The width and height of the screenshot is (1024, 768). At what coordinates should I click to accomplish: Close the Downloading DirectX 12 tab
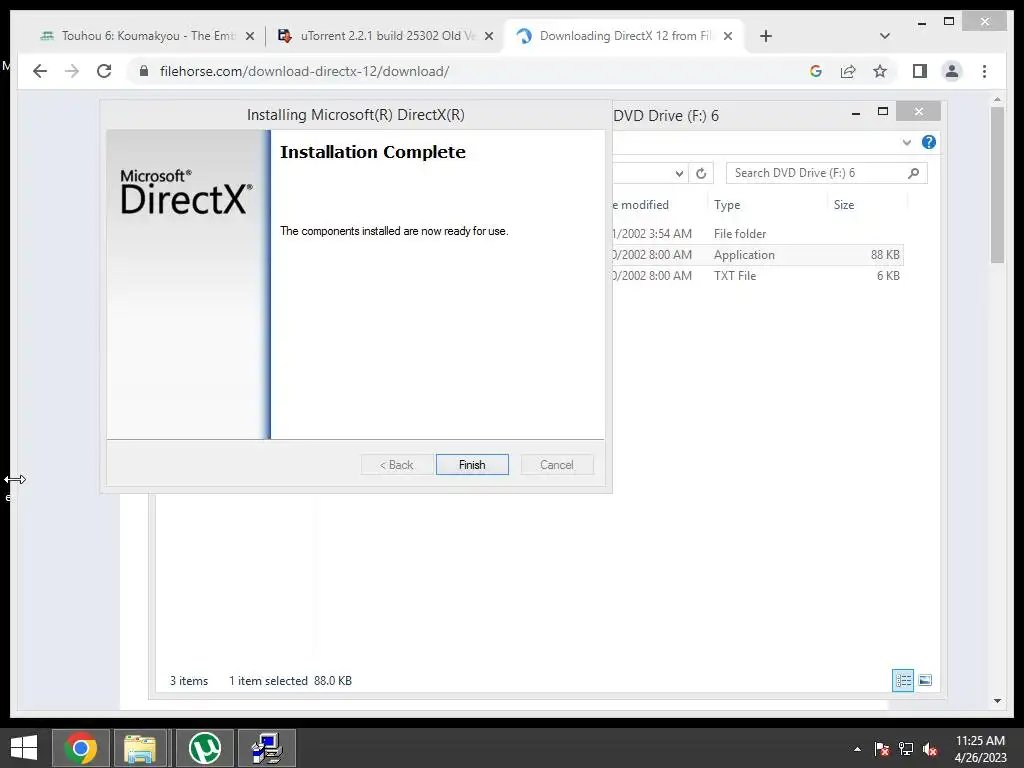[x=728, y=37]
